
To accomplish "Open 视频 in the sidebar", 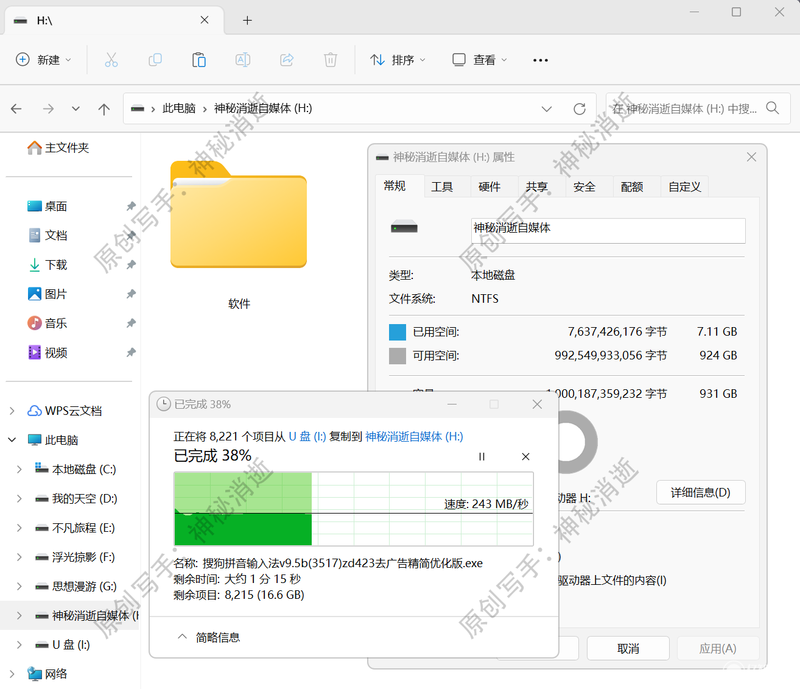I will tap(47, 353).
